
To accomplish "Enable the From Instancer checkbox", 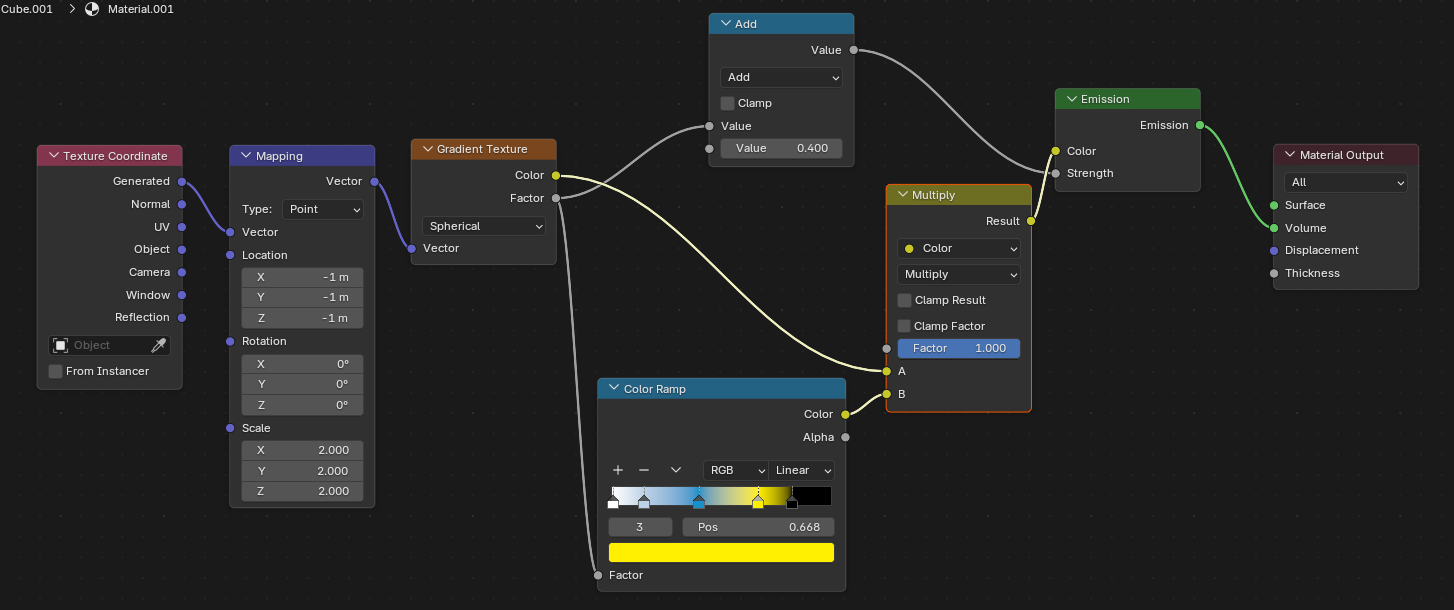I will point(56,371).
